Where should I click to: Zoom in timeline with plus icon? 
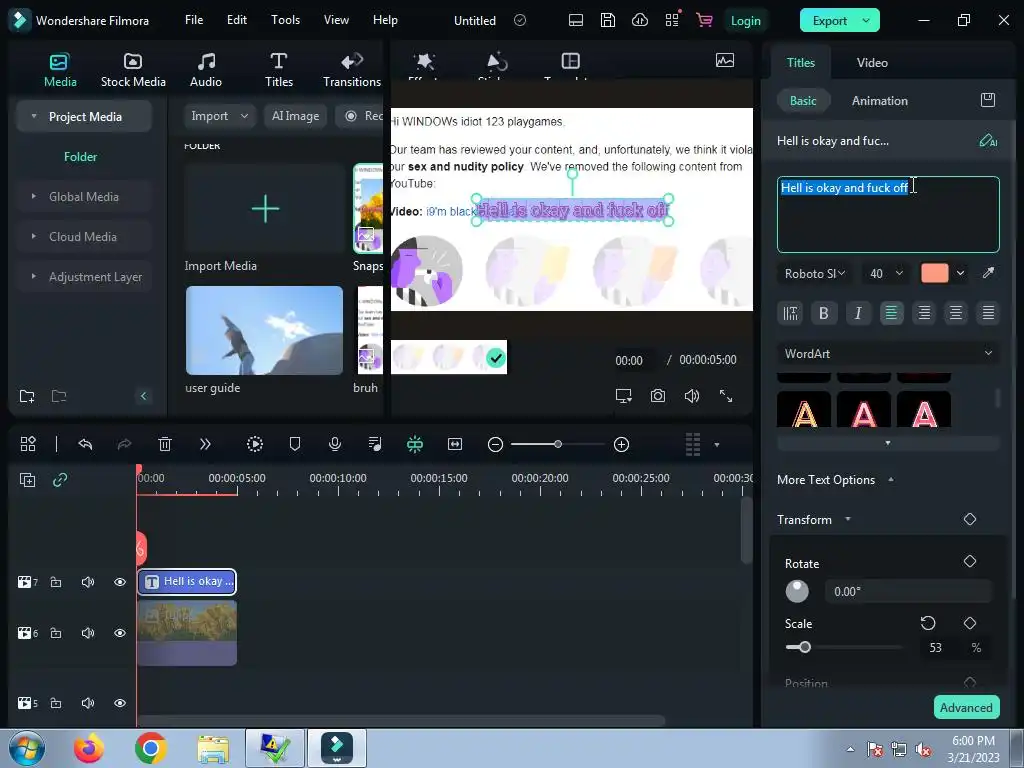(x=622, y=445)
